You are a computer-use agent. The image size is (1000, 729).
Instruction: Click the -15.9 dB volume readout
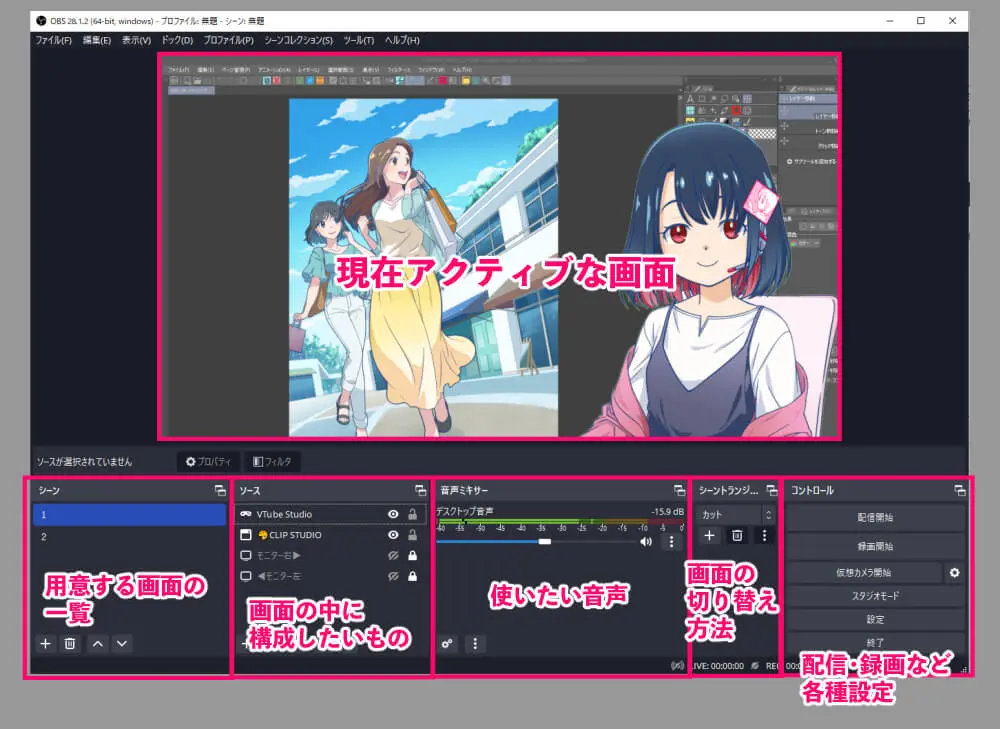(667, 512)
